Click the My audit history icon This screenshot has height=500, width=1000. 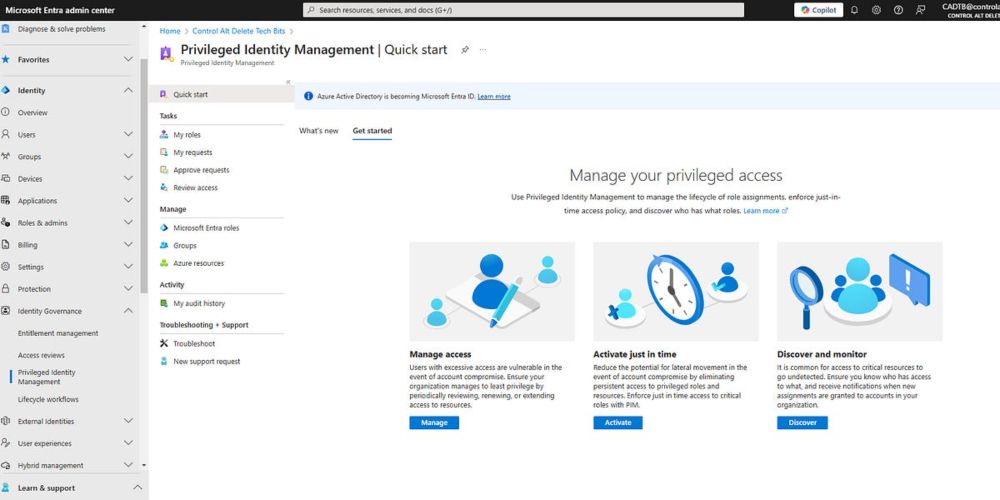pyautogui.click(x=164, y=304)
